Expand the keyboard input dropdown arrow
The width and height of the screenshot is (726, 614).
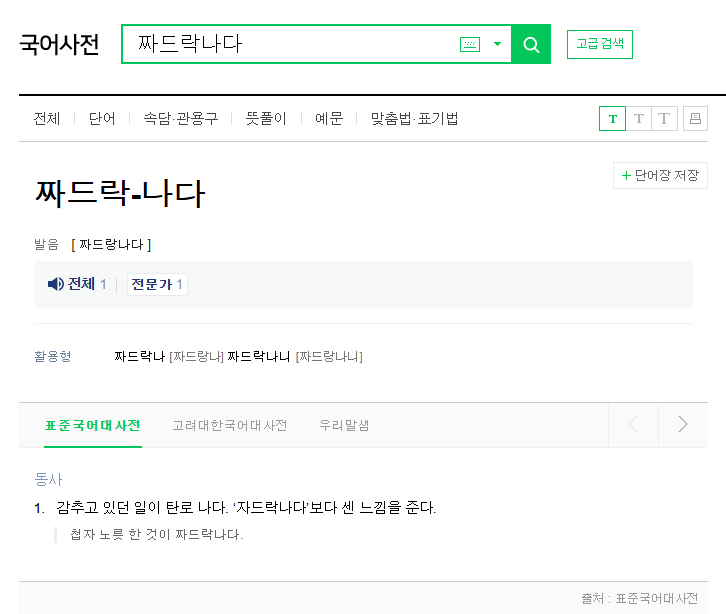click(x=497, y=45)
